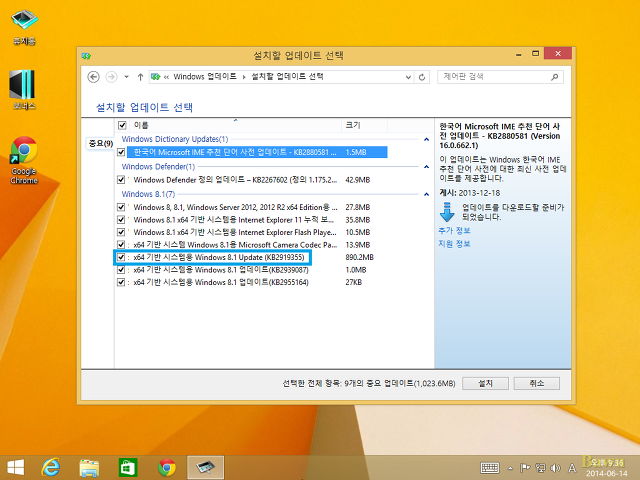Uncheck the Korean IME KB2880581 update
The width and height of the screenshot is (640, 480).
(x=121, y=152)
